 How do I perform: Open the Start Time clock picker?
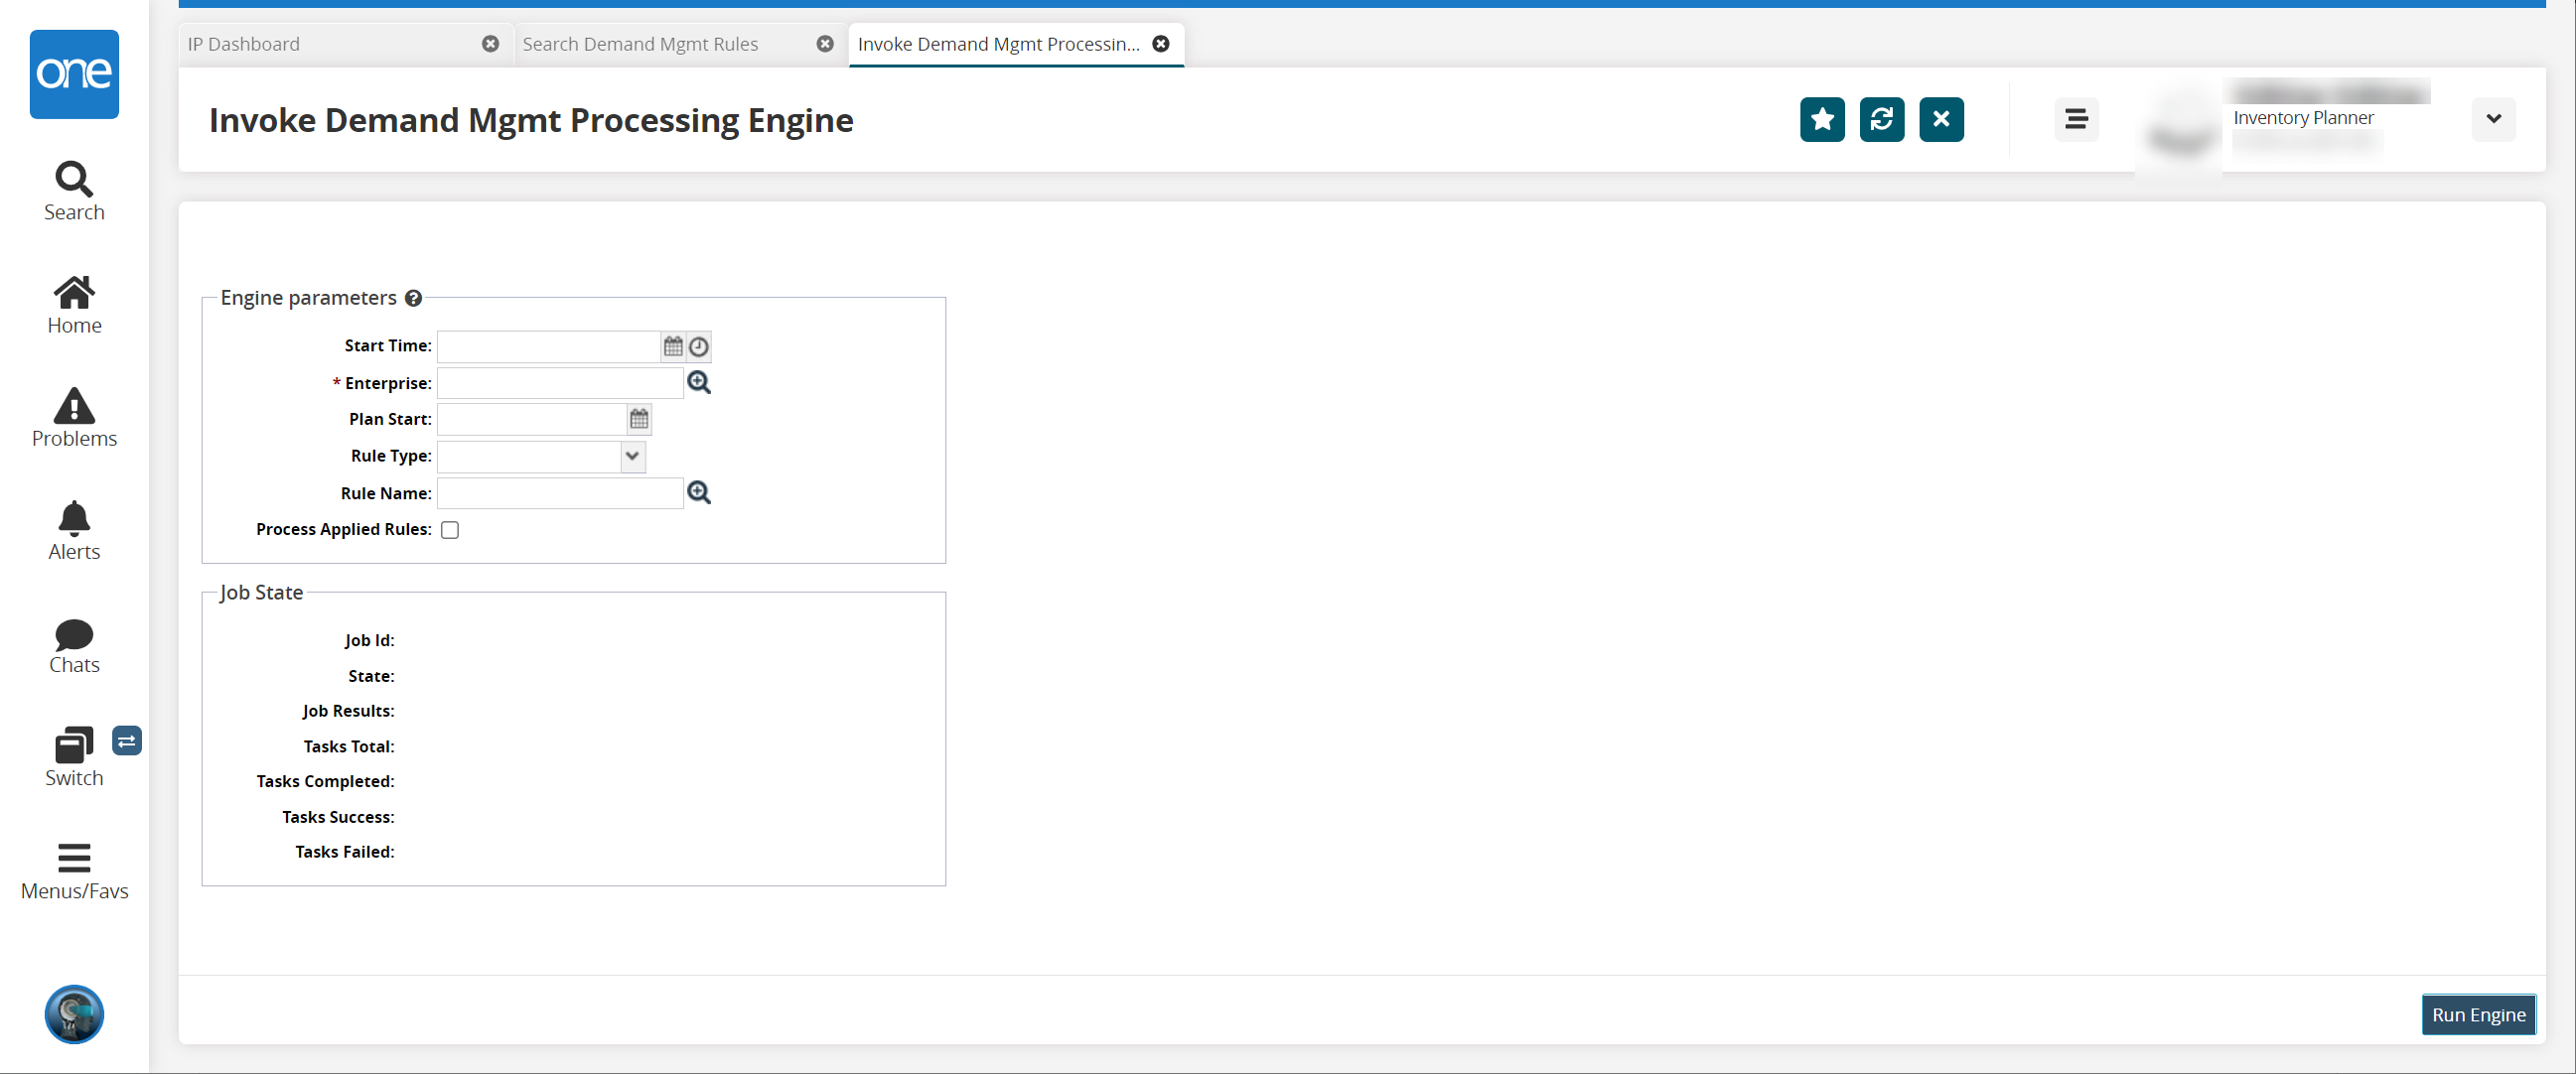pyautogui.click(x=699, y=346)
